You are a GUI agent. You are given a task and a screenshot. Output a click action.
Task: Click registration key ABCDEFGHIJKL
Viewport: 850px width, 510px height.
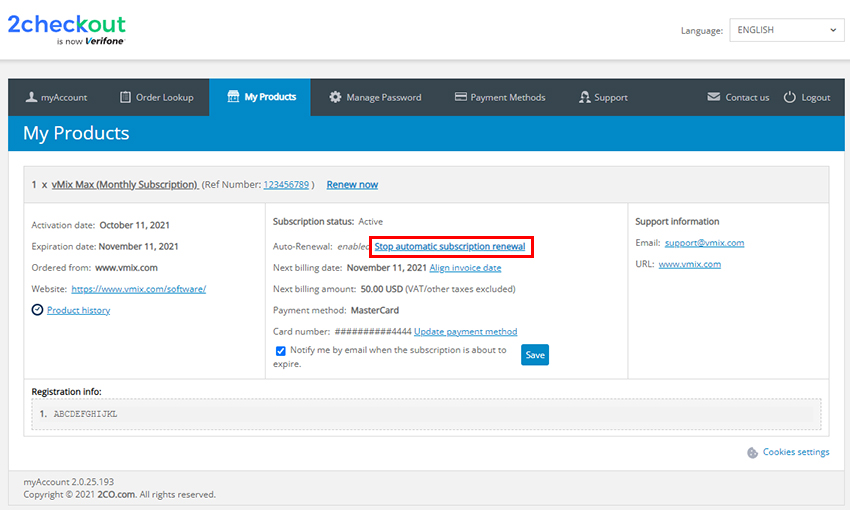85,414
